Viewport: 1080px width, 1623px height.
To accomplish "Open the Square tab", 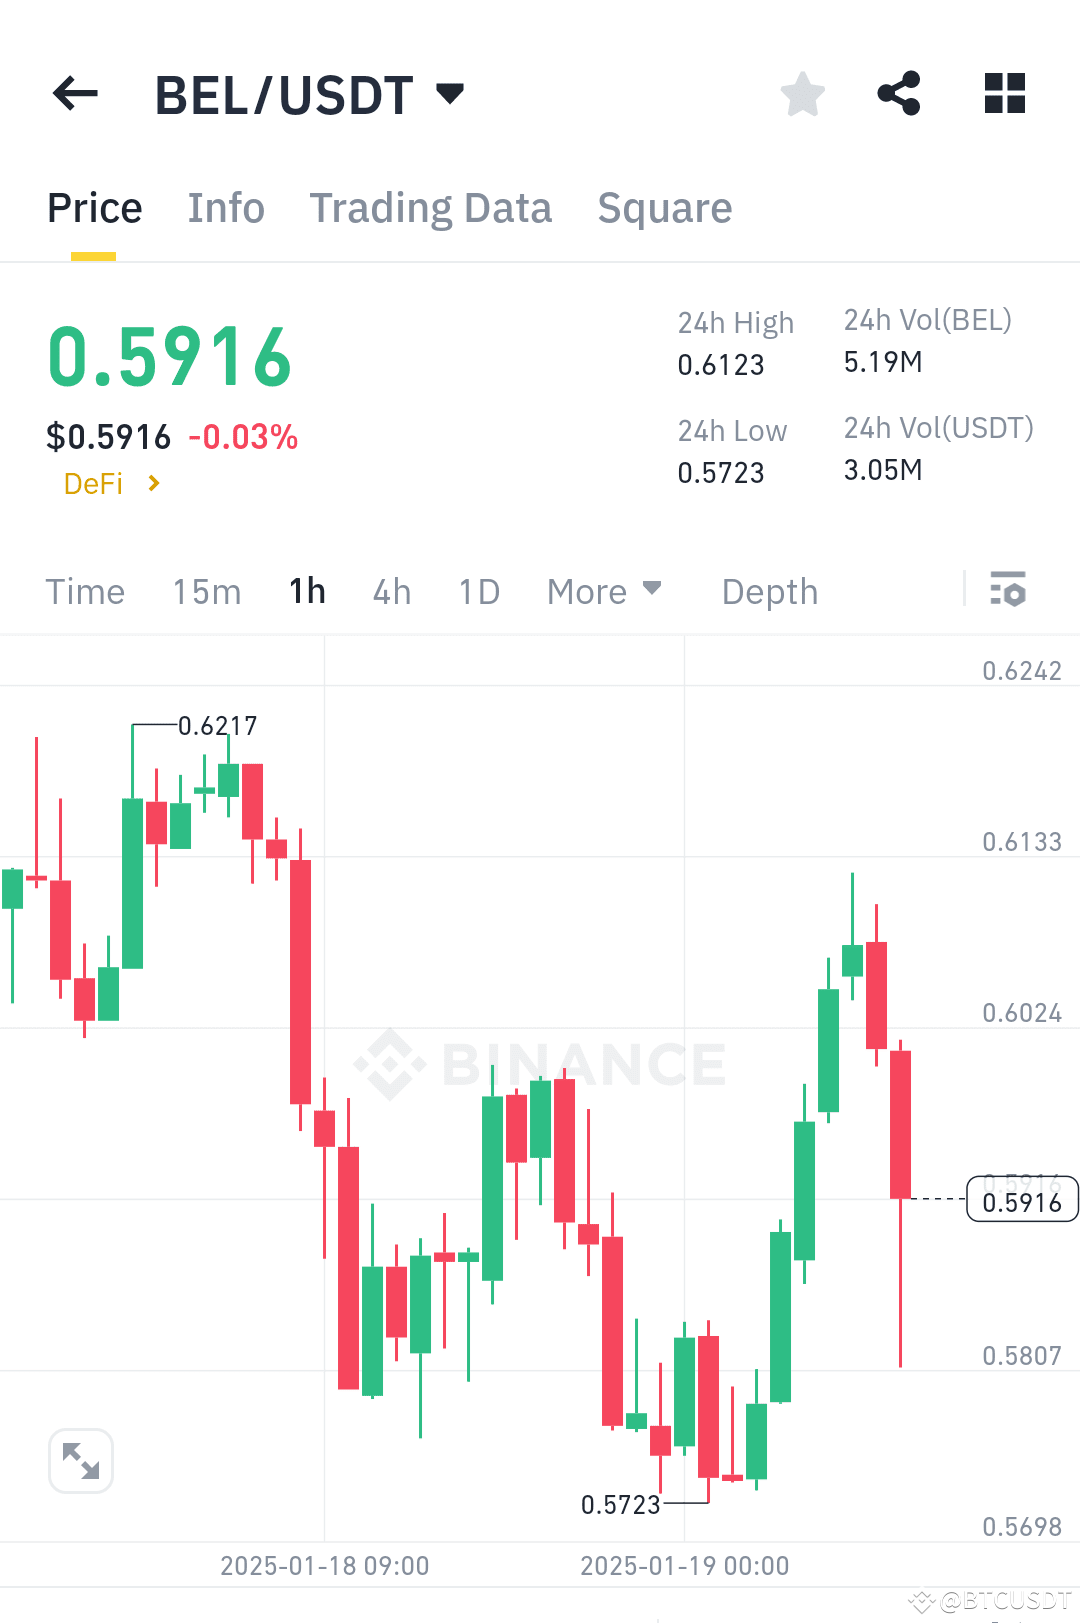I will 664,207.
